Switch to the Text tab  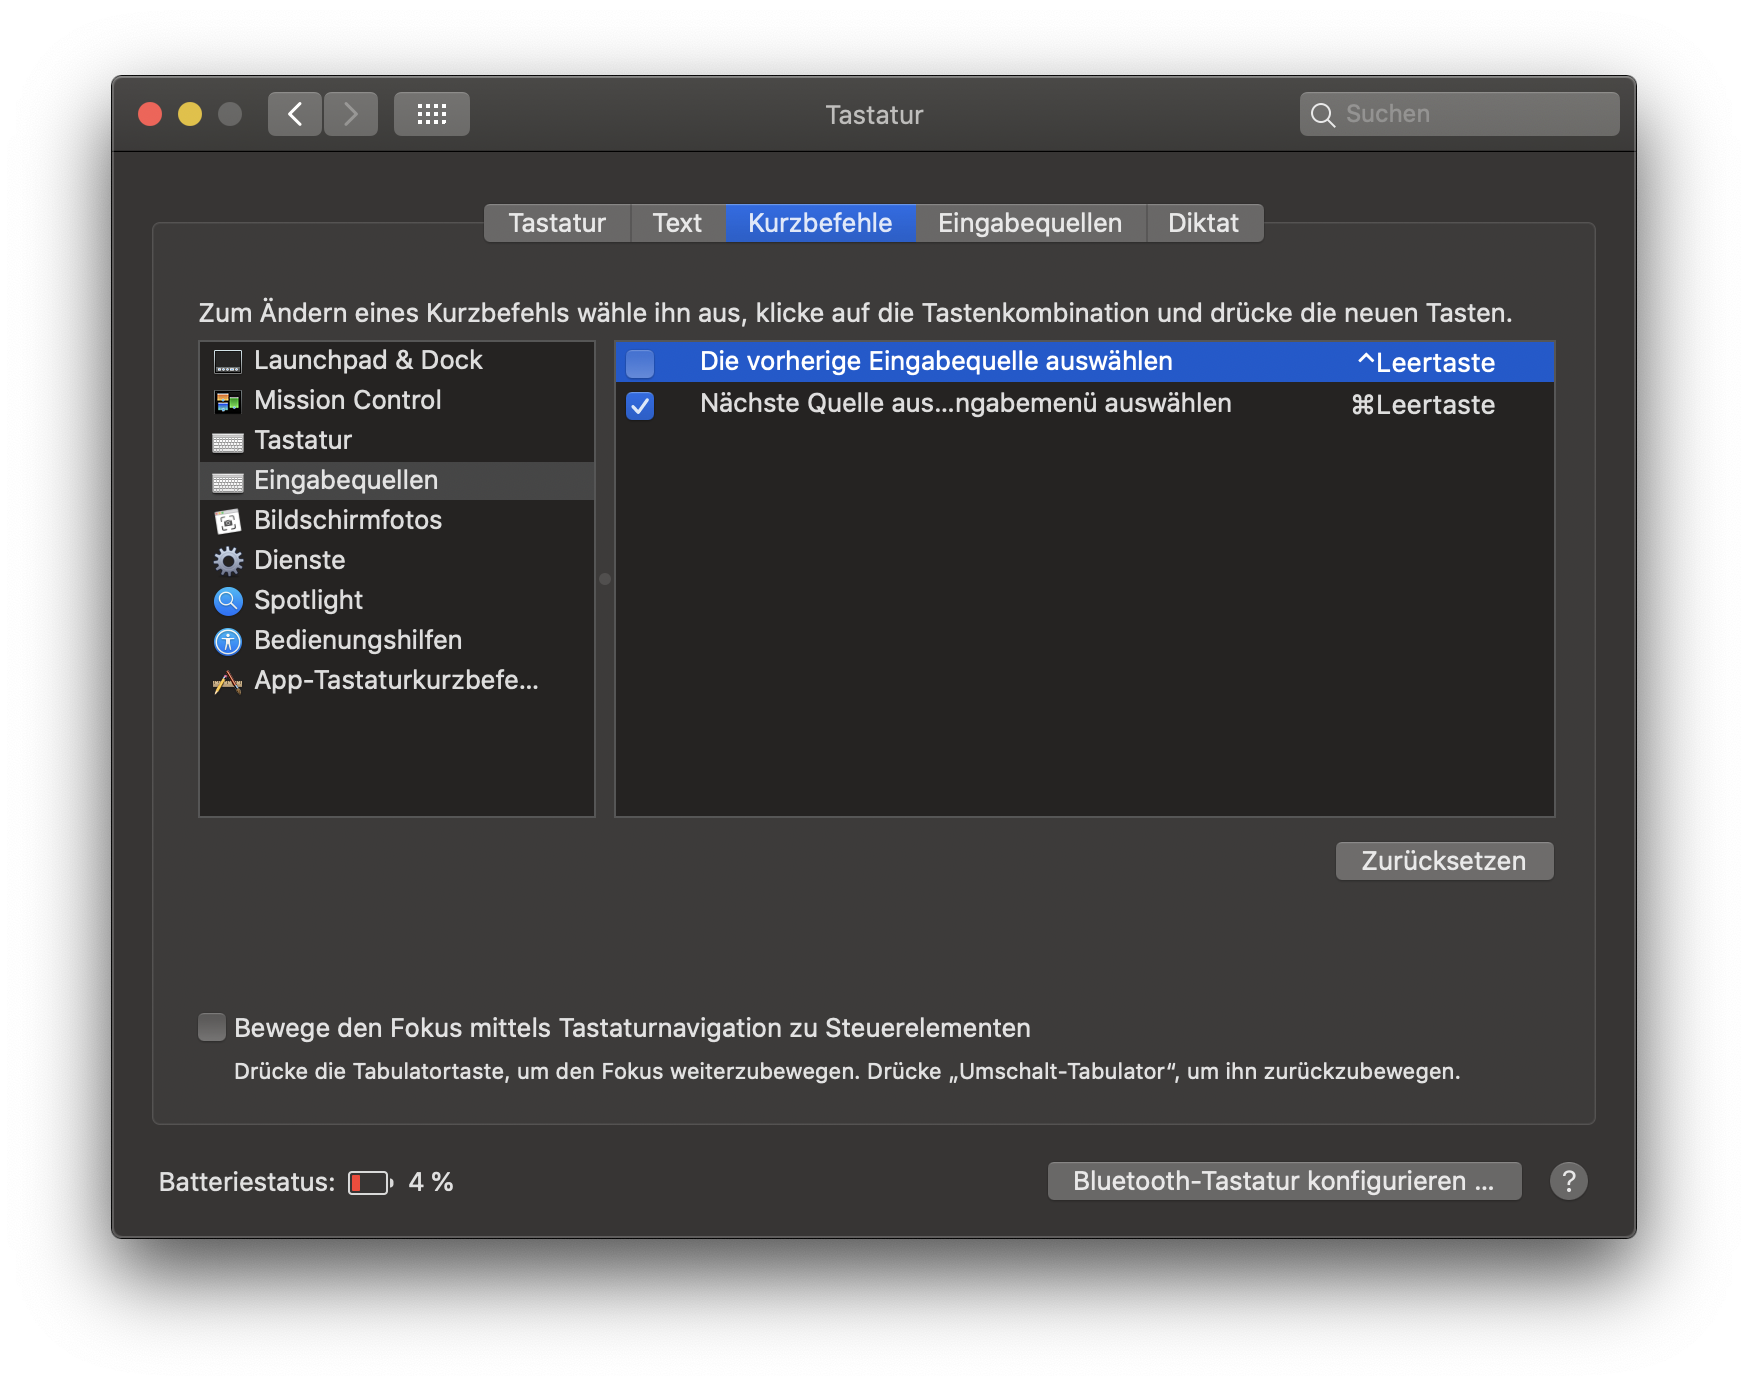[x=677, y=223]
